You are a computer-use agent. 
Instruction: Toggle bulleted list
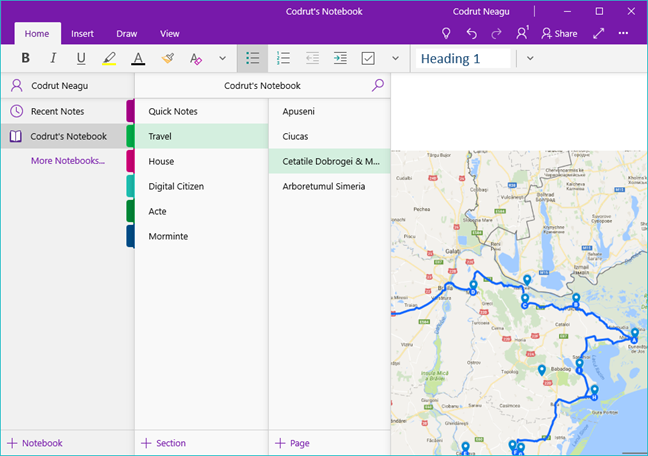click(253, 58)
